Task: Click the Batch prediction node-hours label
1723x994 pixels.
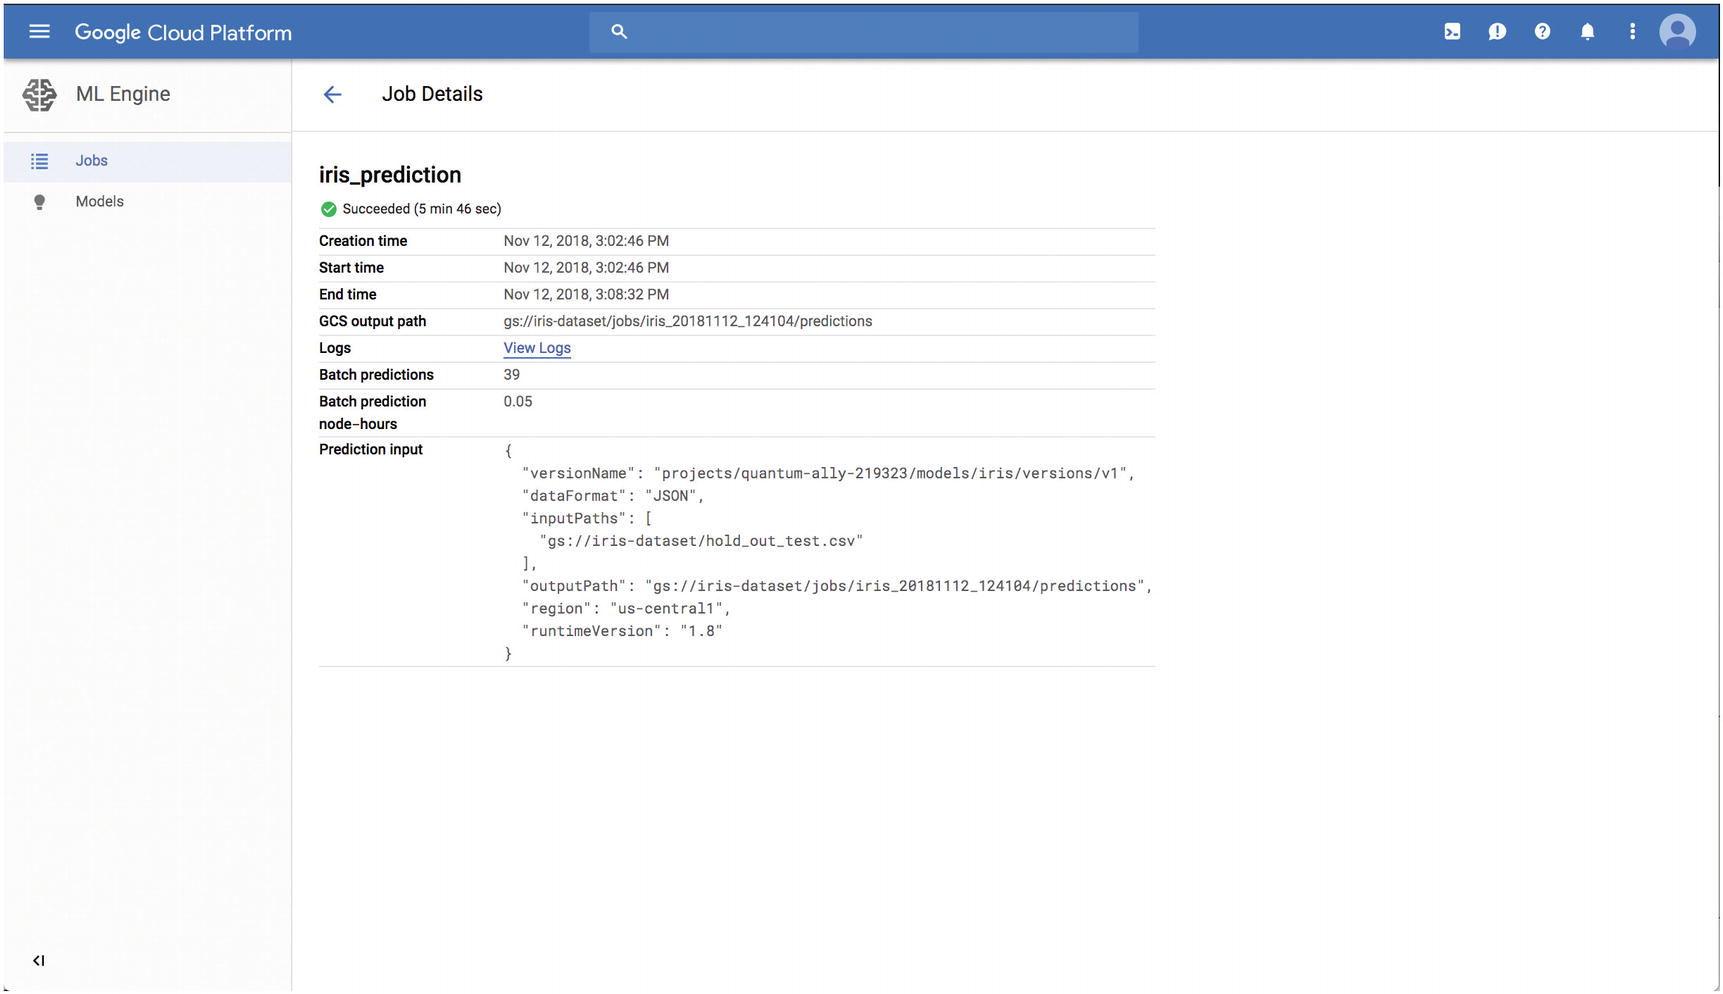Action: 373,412
